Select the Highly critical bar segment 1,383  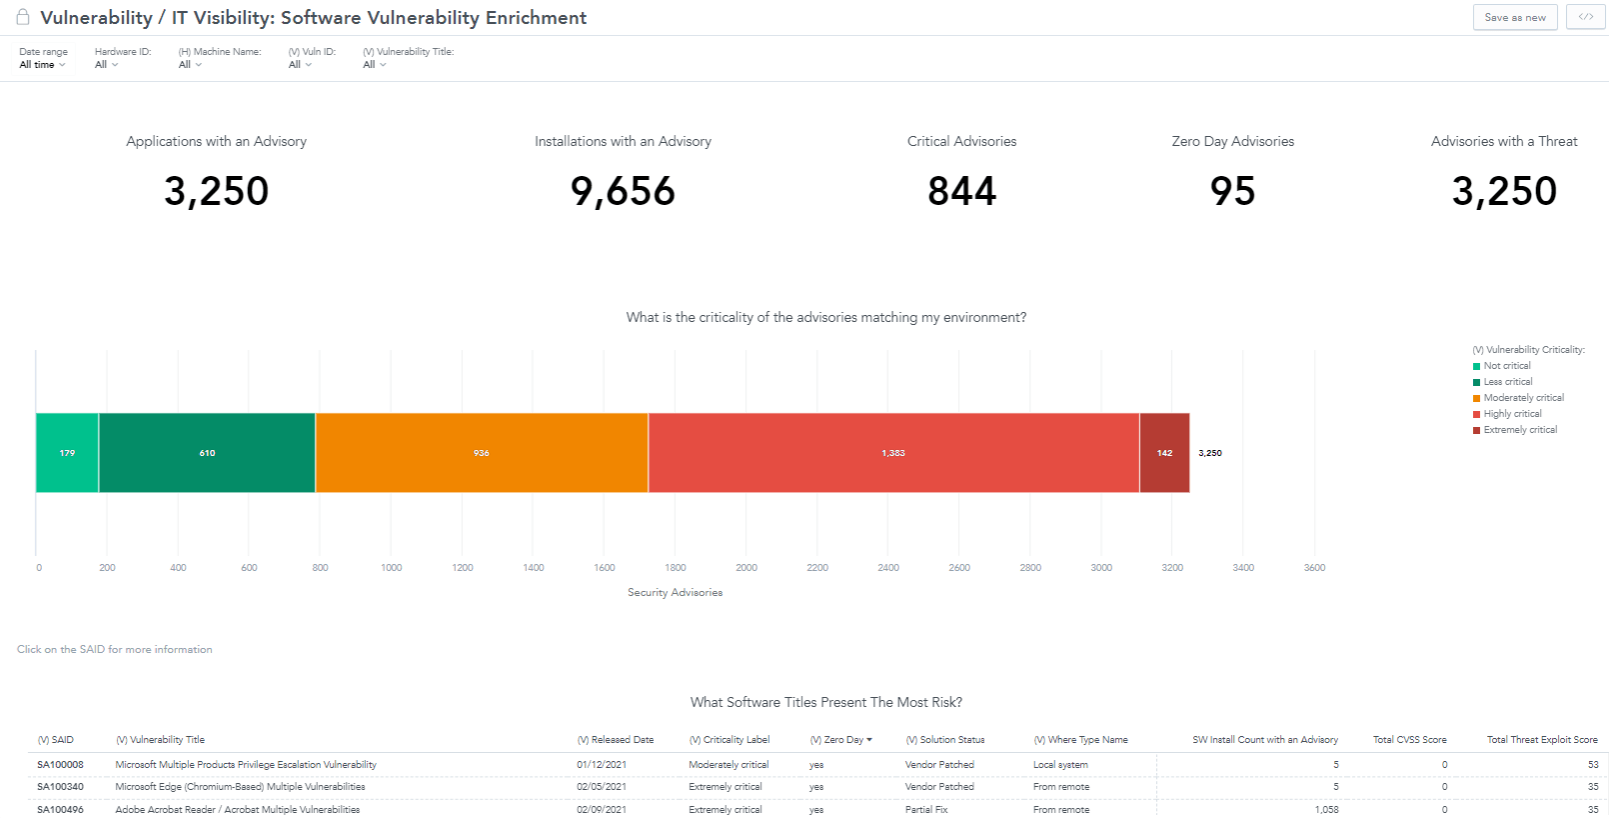click(893, 453)
